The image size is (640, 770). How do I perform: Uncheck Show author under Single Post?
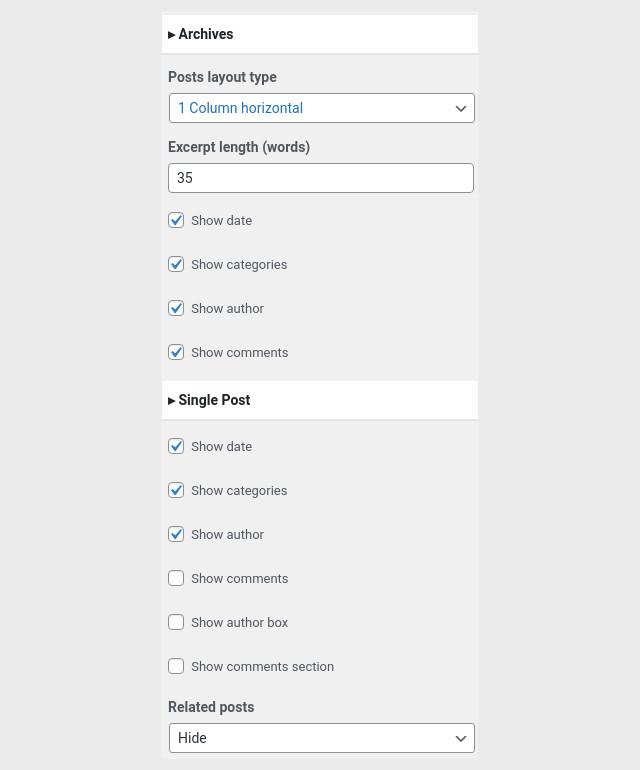[176, 534]
